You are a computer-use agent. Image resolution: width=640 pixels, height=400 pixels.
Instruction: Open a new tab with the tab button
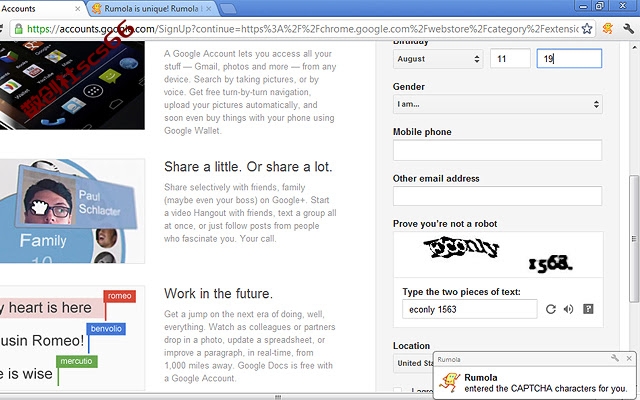(228, 9)
